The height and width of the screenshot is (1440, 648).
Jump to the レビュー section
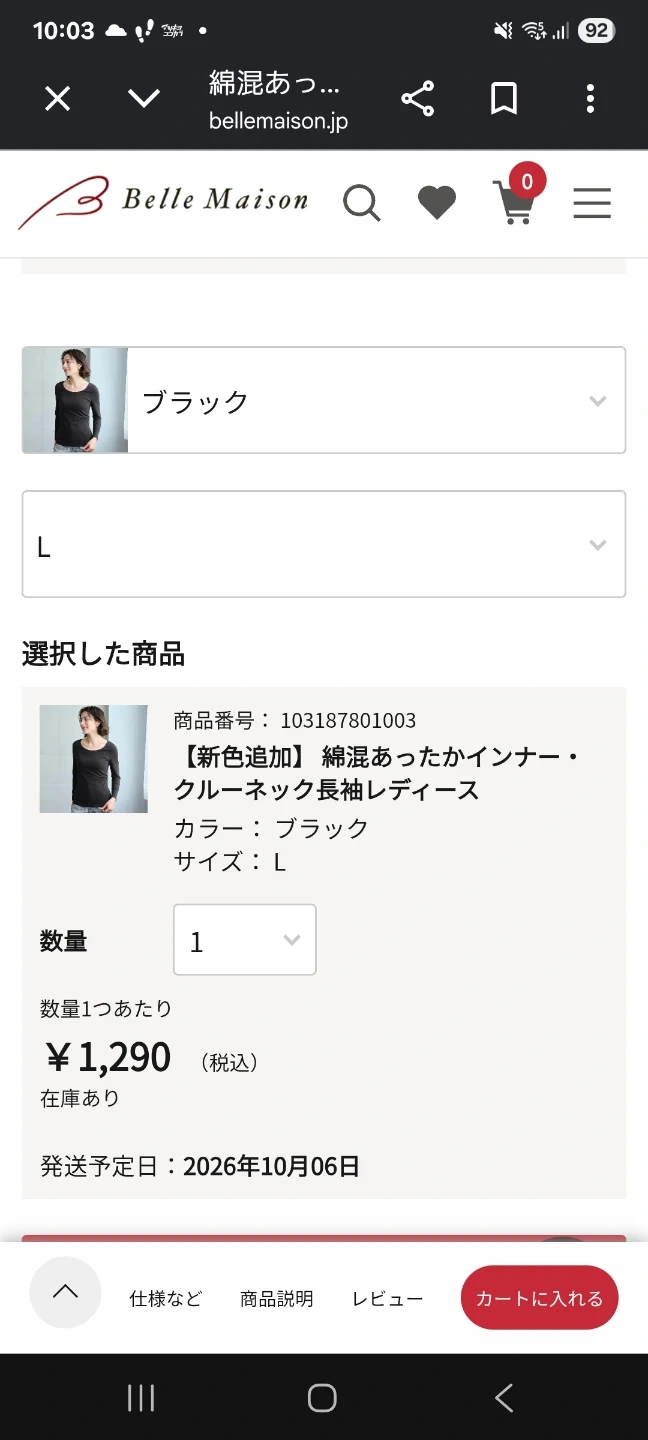pyautogui.click(x=388, y=1298)
